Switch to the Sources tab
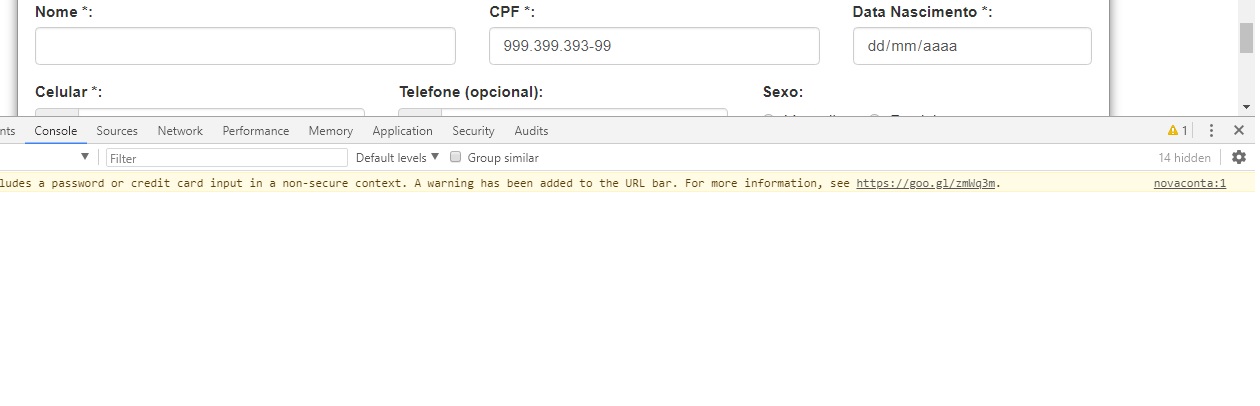The width and height of the screenshot is (1260, 406). [117, 131]
